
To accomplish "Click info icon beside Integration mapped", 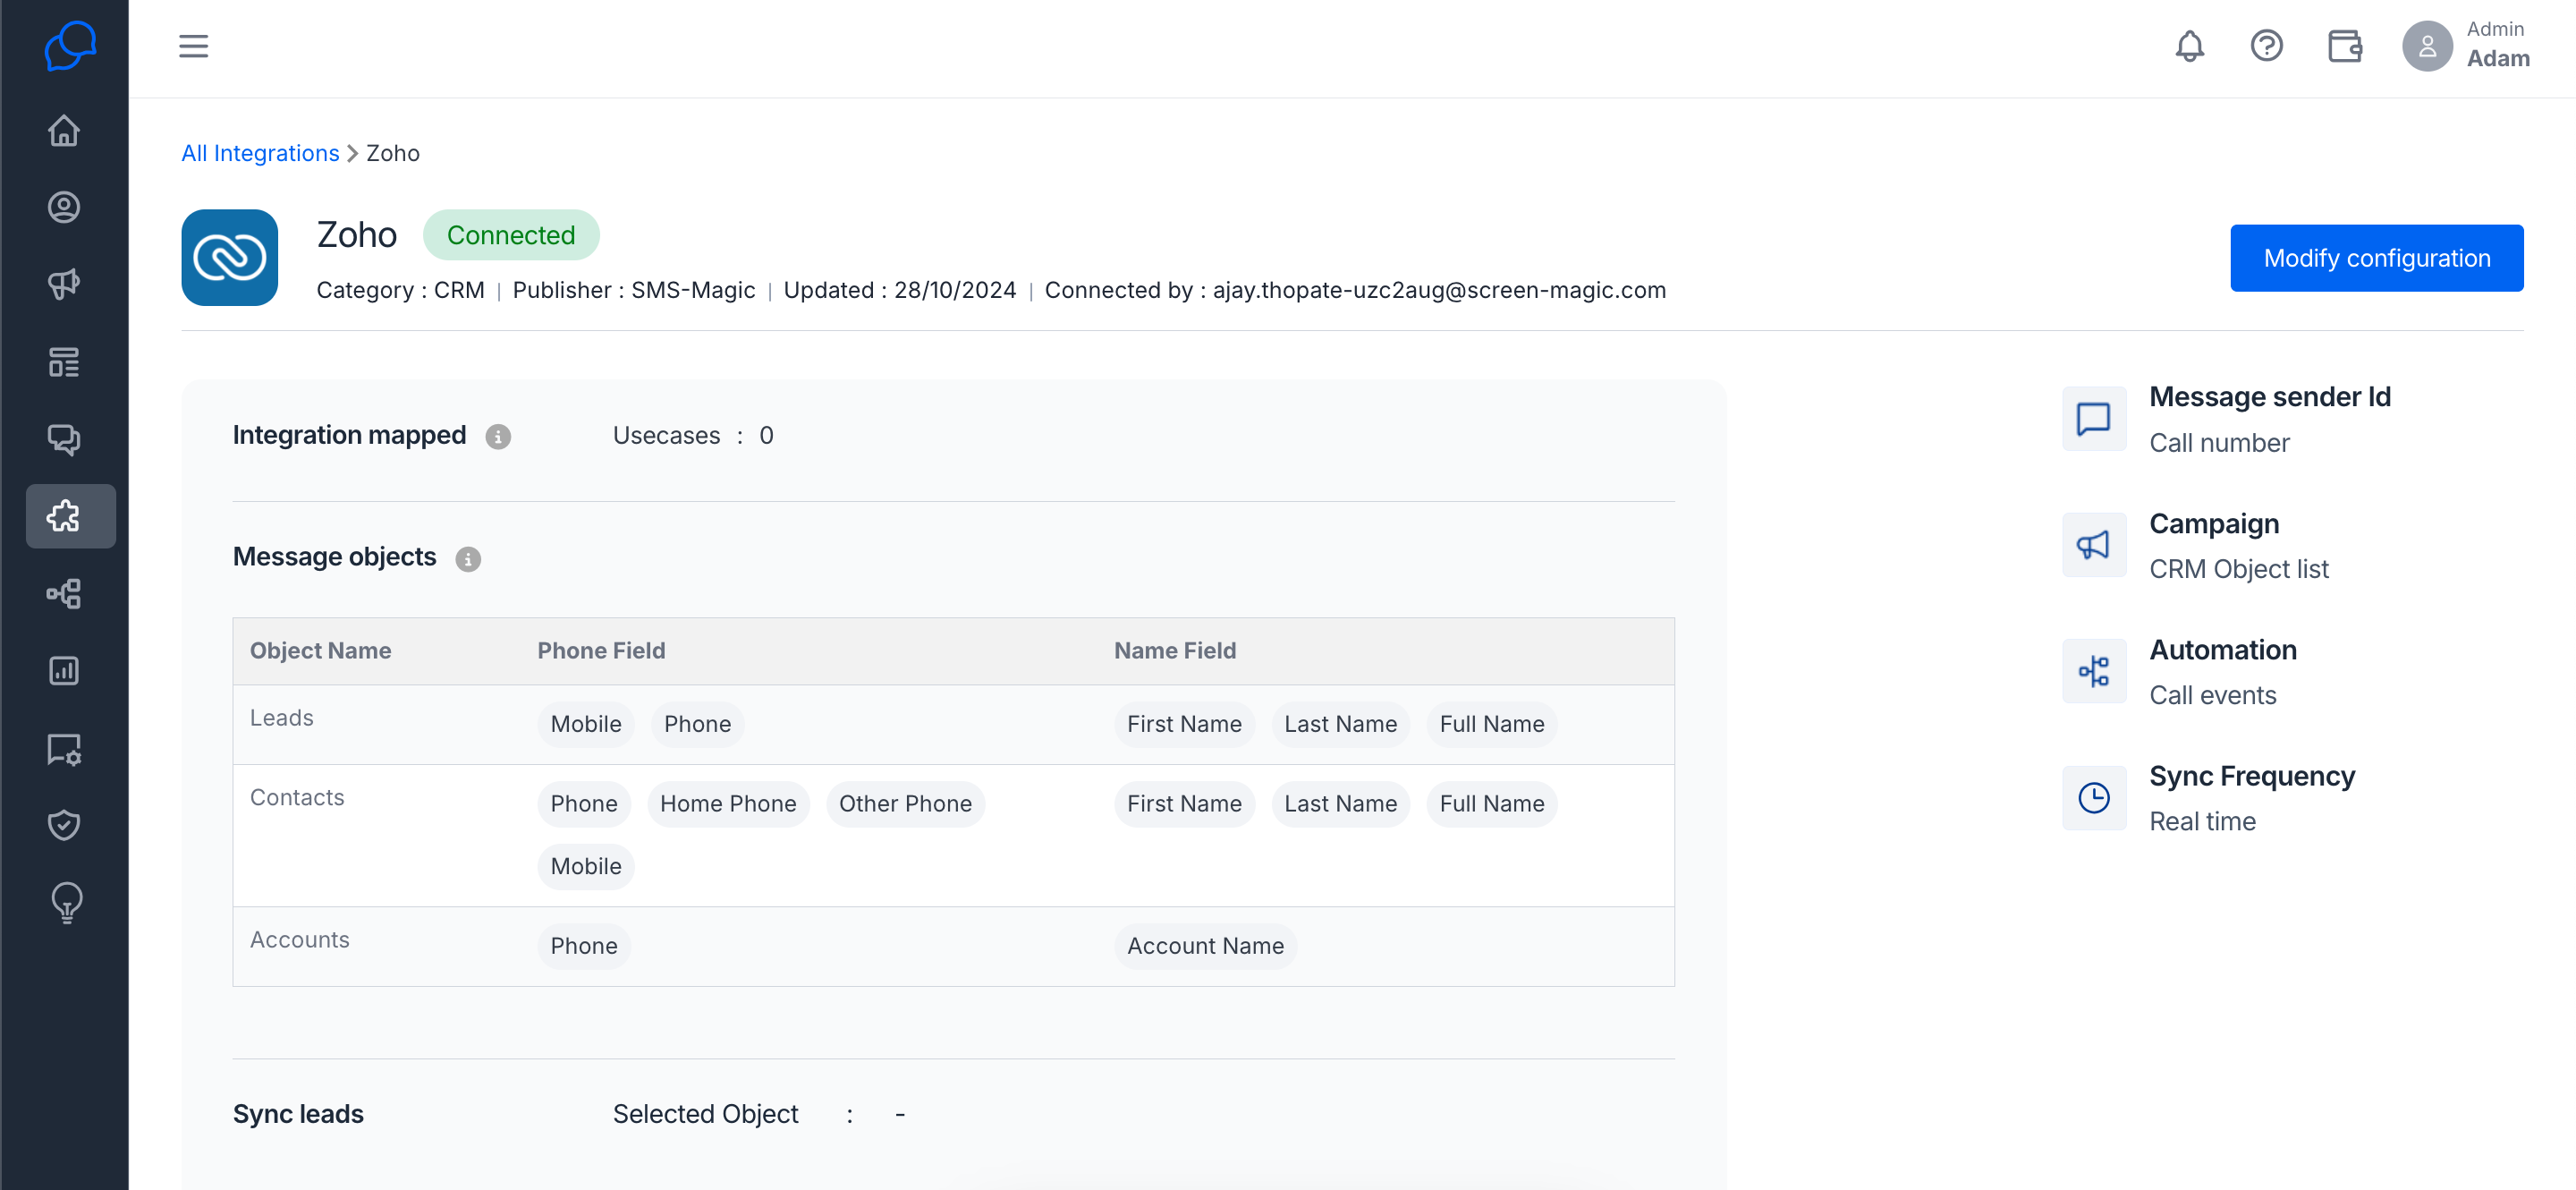I will pos(497,437).
